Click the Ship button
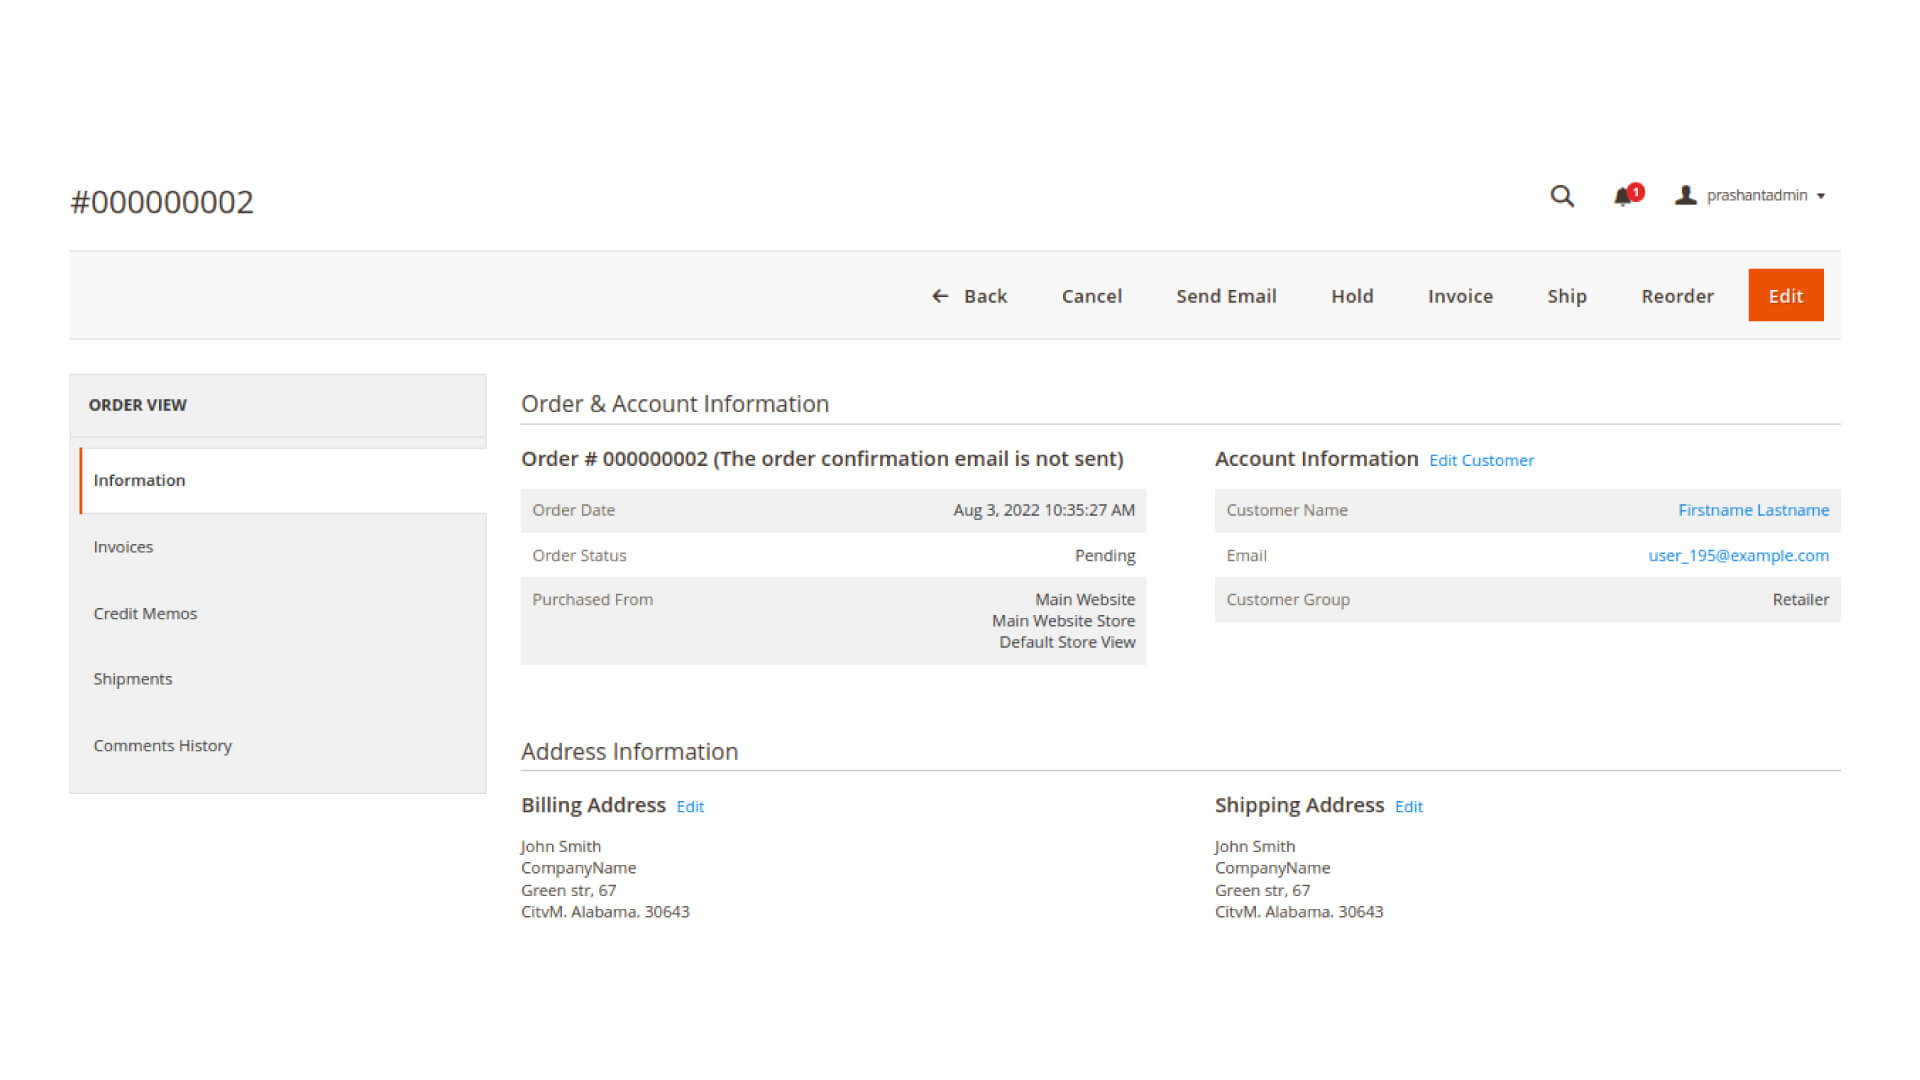 tap(1566, 296)
